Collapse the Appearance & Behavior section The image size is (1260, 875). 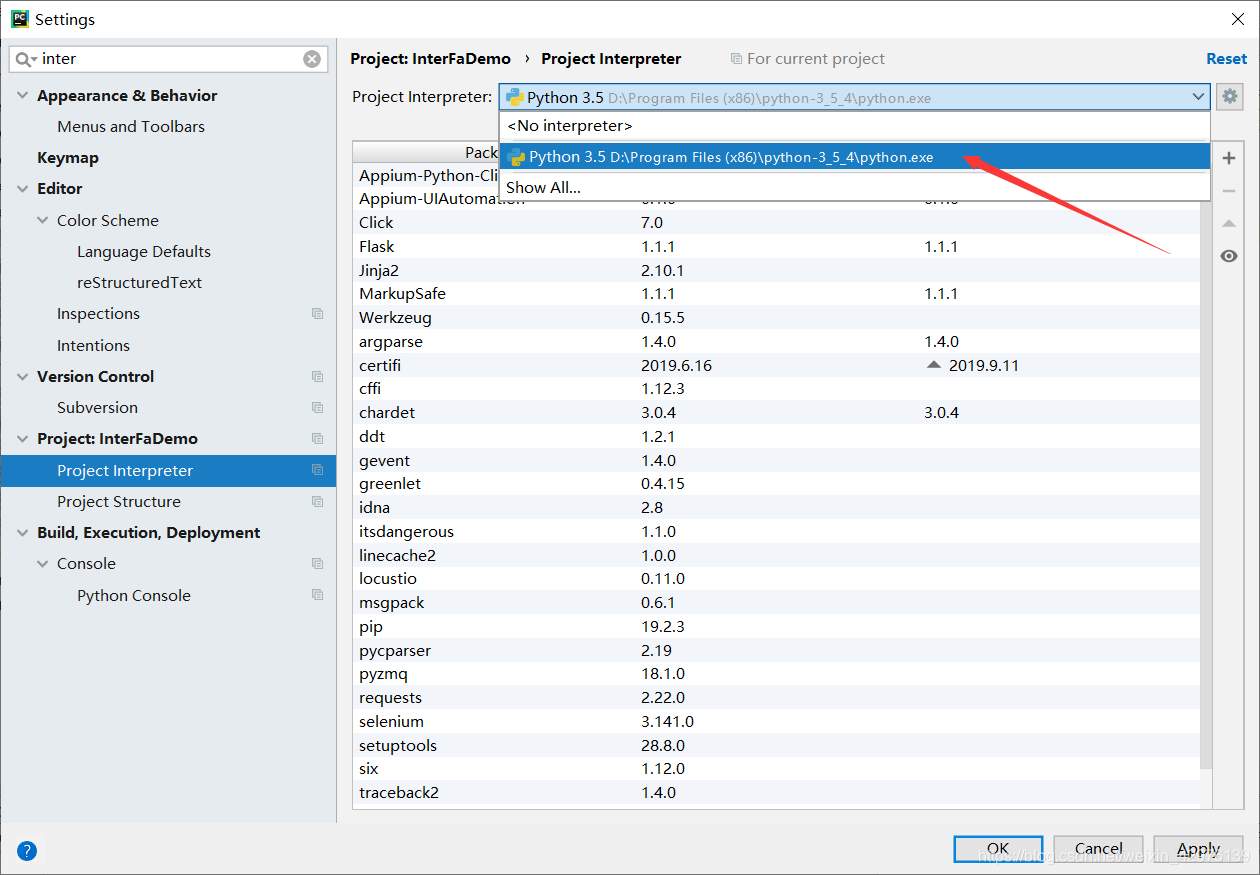(x=23, y=96)
